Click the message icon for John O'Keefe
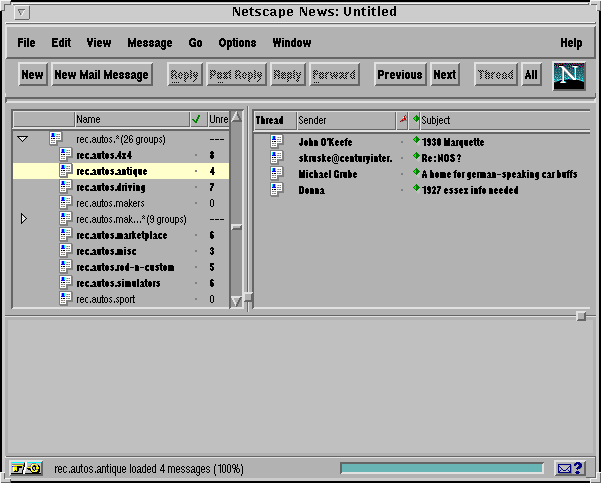This screenshot has height=483, width=601. click(x=276, y=142)
